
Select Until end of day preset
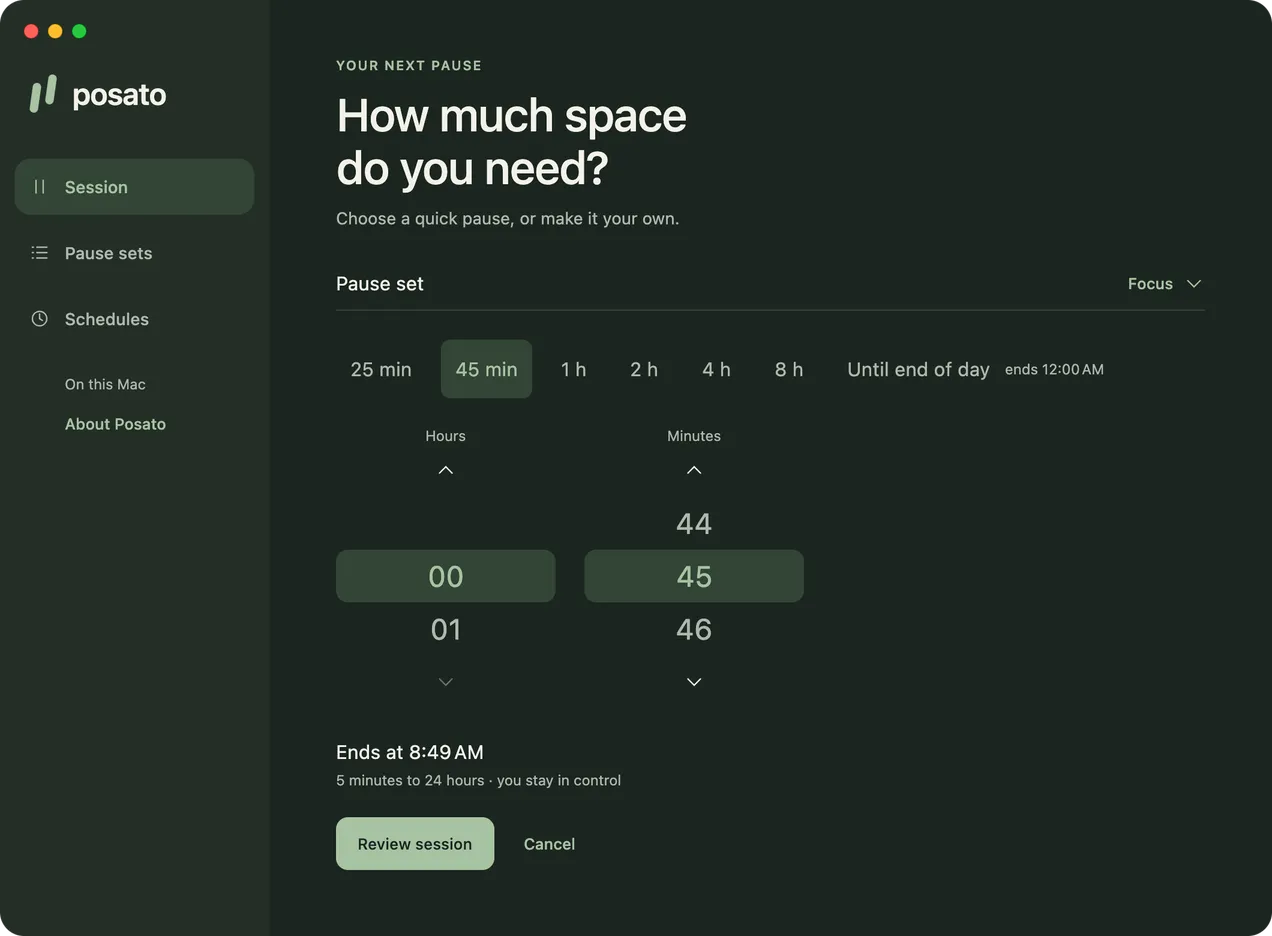918,369
